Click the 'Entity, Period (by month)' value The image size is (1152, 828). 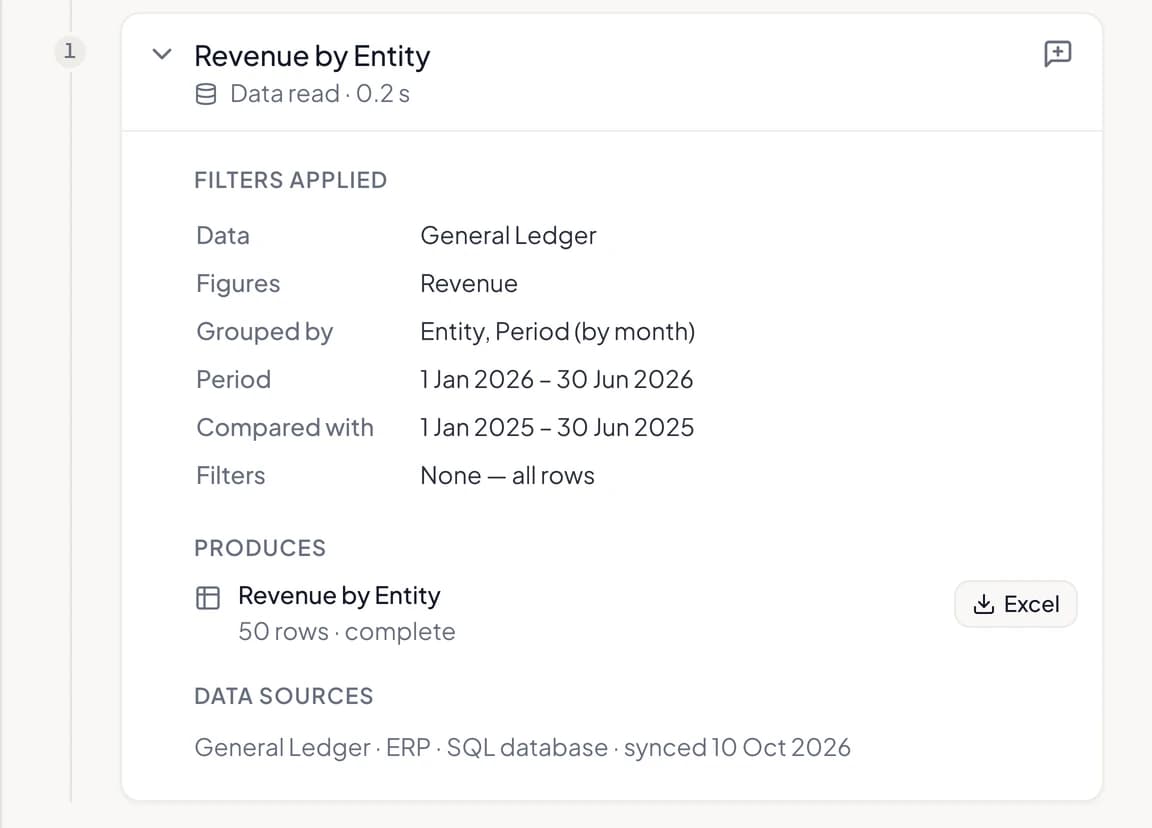tap(558, 331)
